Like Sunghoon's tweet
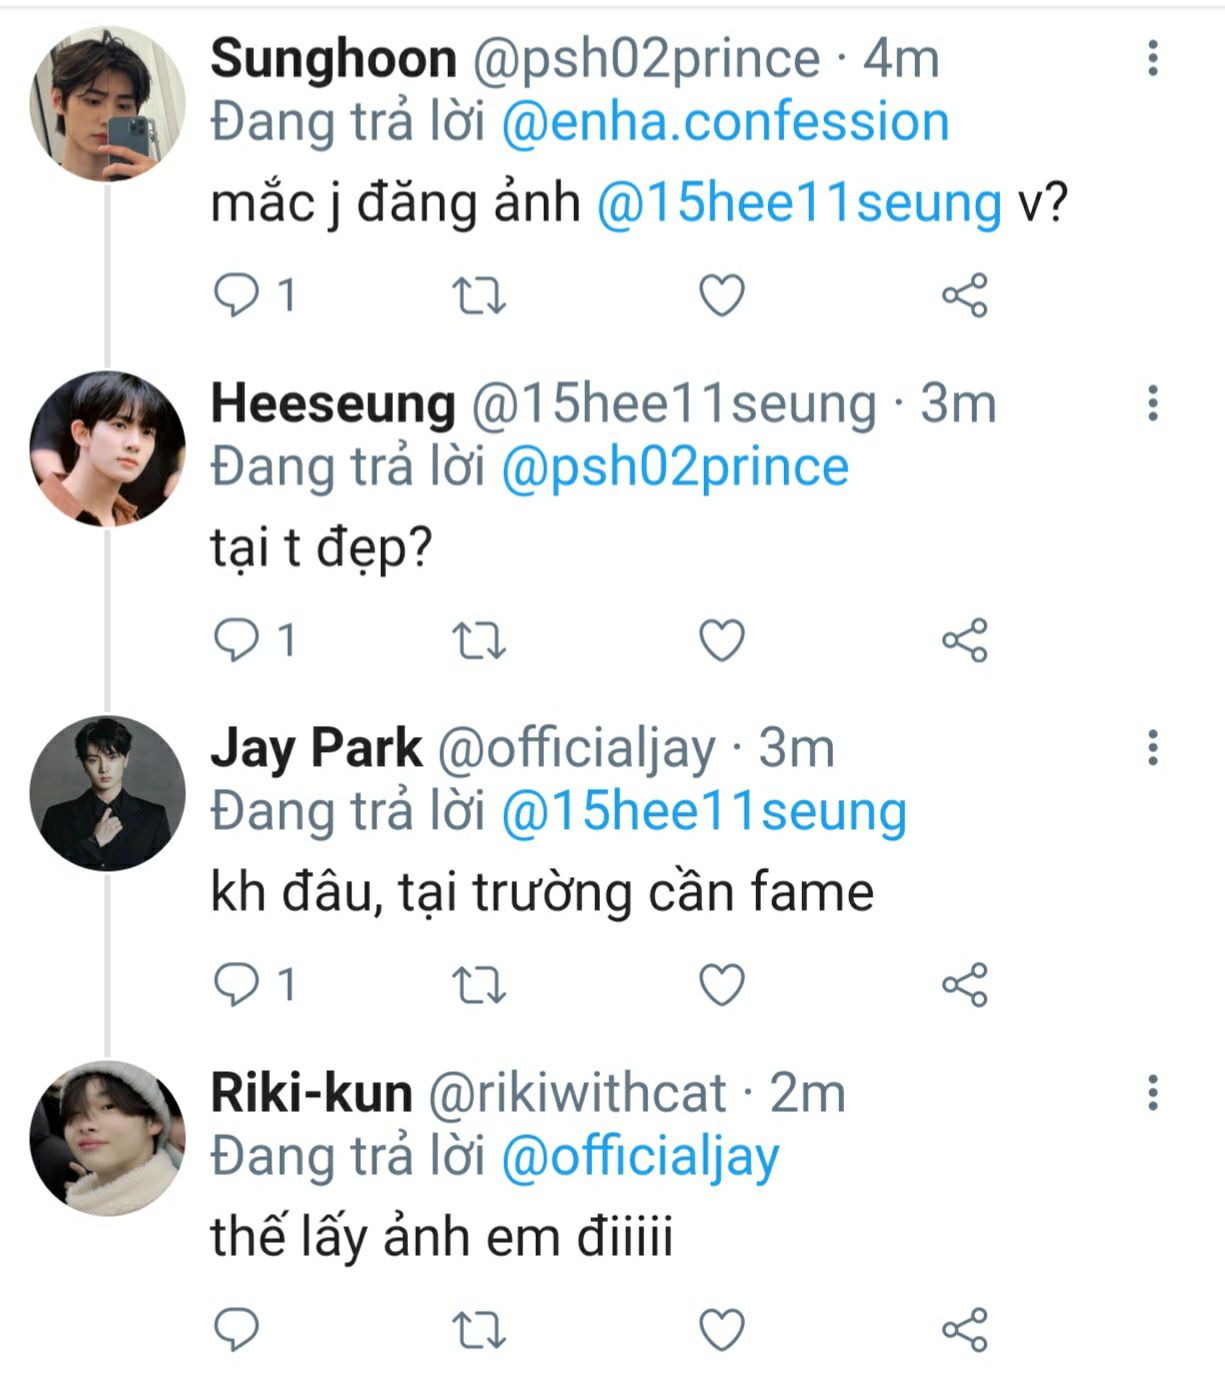Screen dimensions: 1225x1377 [x=721, y=296]
